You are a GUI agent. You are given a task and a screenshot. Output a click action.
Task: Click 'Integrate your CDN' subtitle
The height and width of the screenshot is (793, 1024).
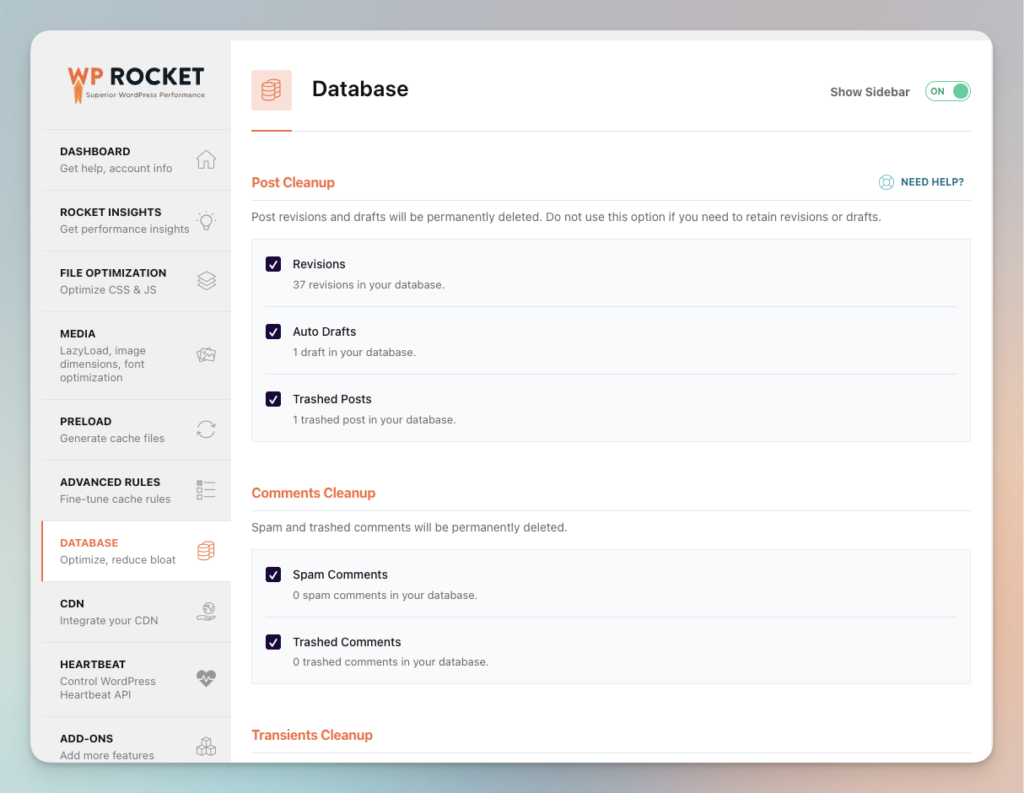click(108, 621)
